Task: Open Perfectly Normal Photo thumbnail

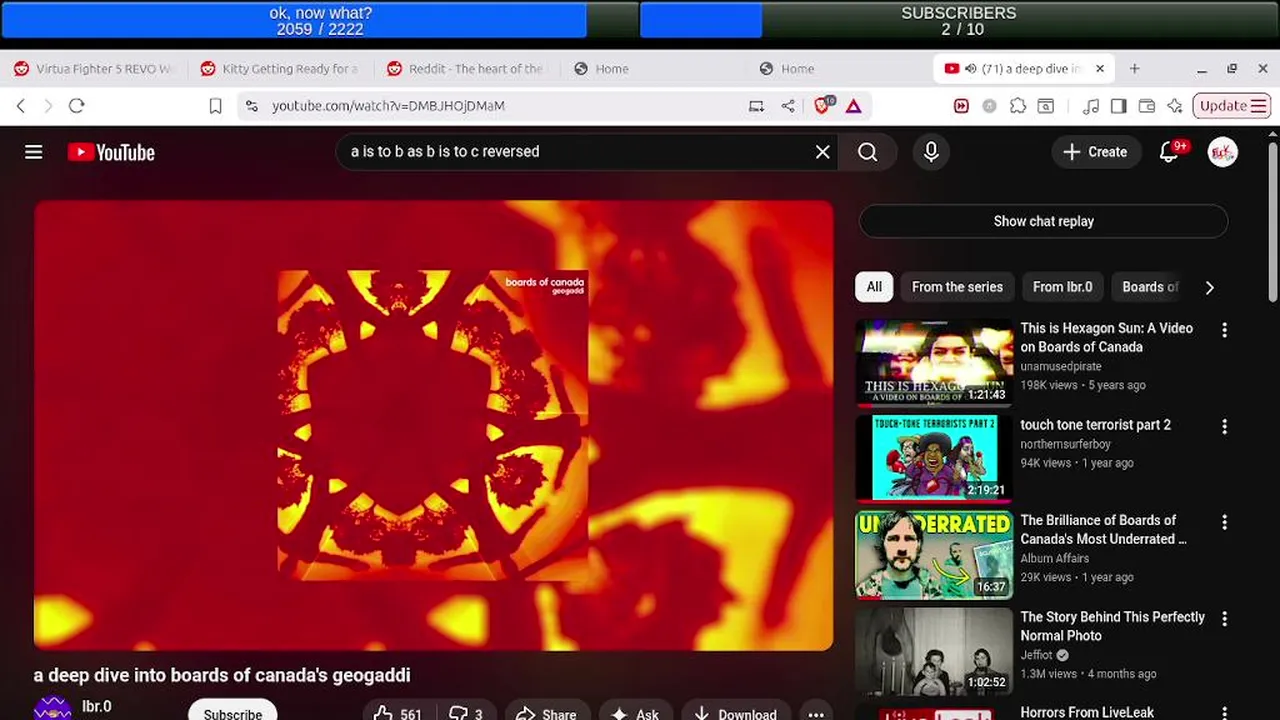Action: pyautogui.click(x=934, y=650)
